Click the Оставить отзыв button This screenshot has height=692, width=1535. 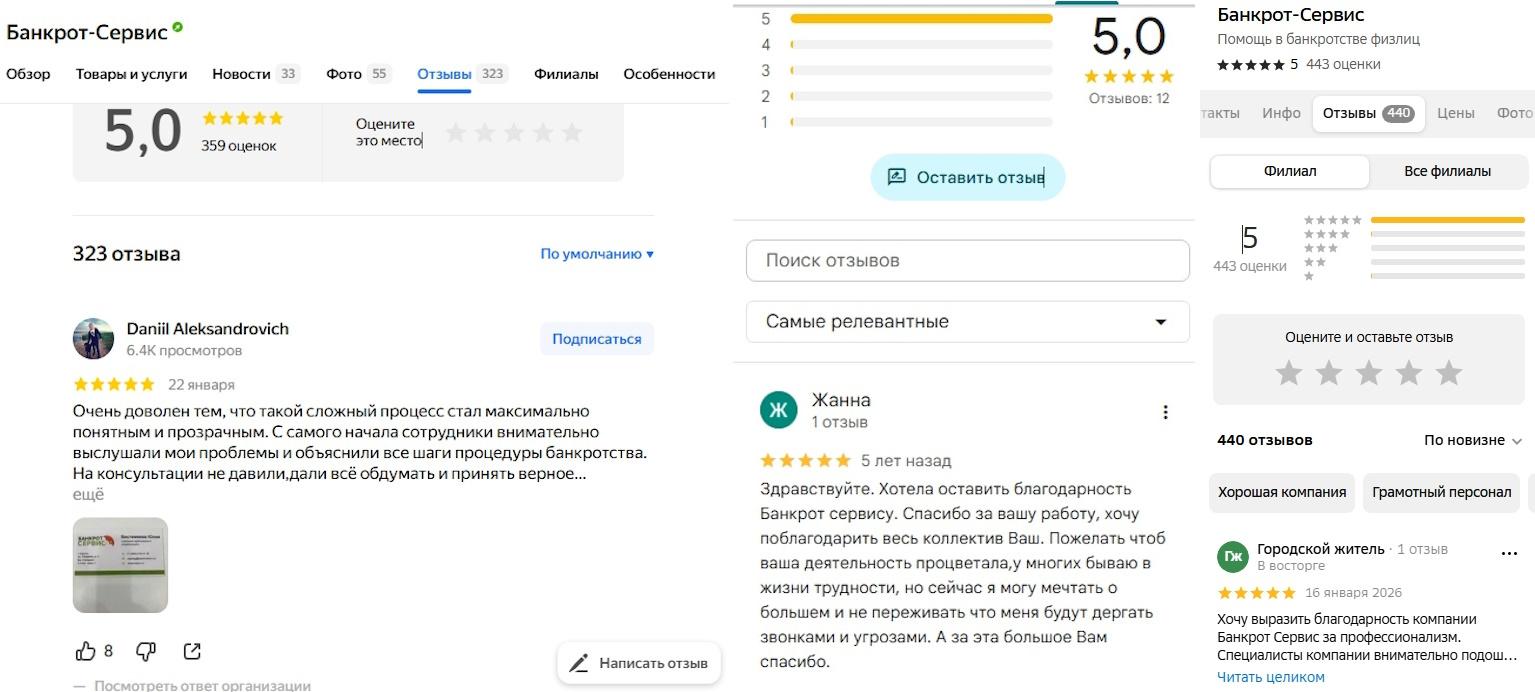click(x=967, y=177)
